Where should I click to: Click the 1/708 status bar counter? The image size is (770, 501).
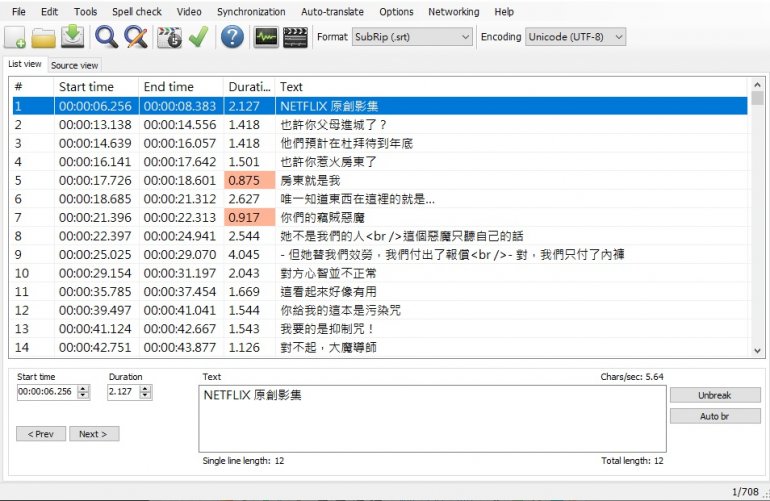[745, 492]
